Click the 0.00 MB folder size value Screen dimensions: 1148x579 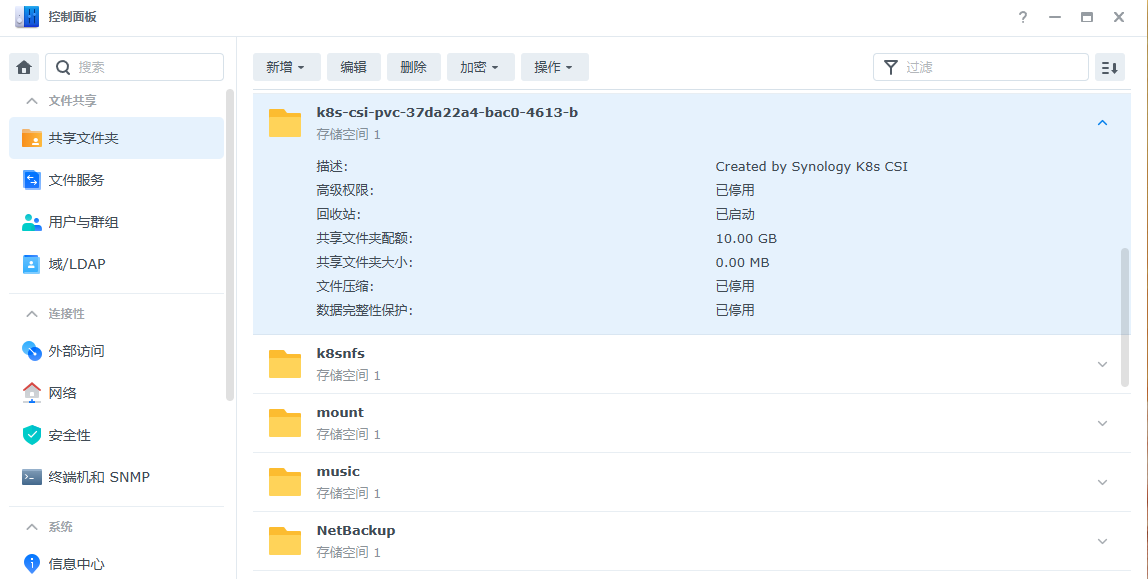742,263
